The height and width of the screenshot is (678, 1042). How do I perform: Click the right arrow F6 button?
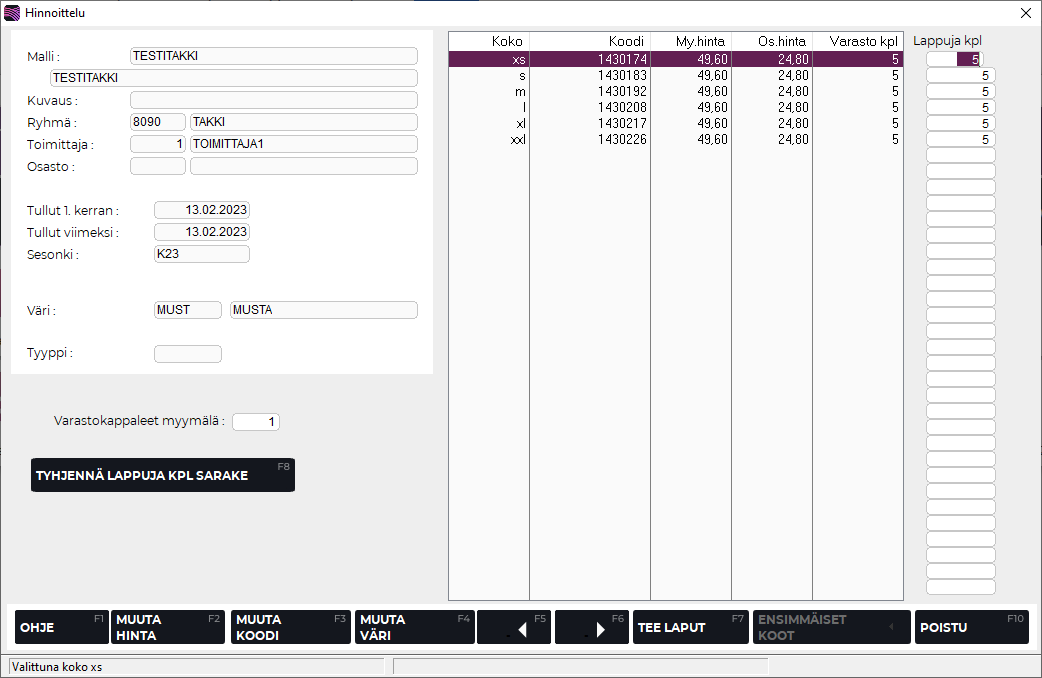592,627
